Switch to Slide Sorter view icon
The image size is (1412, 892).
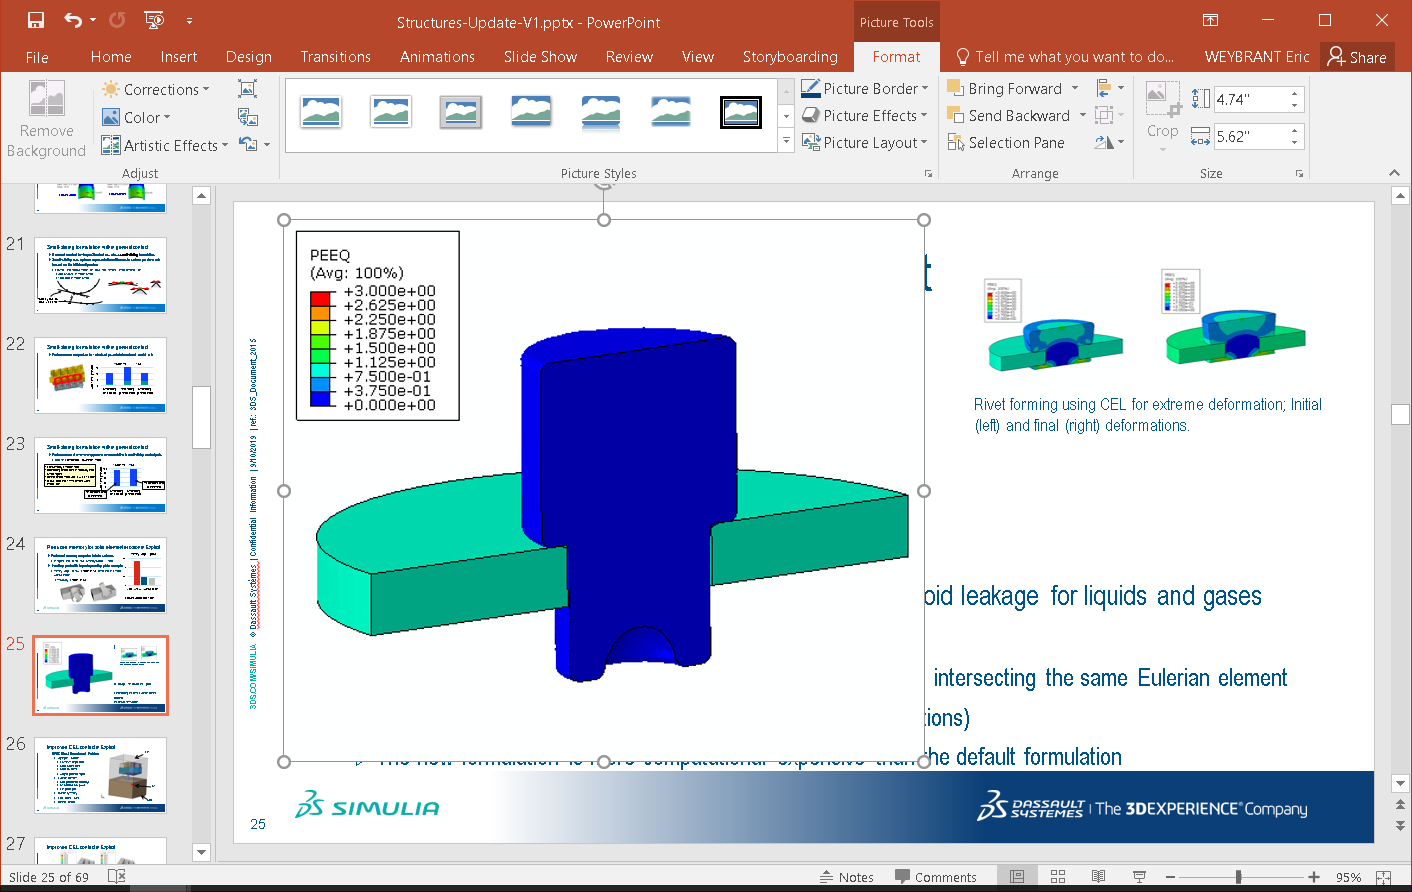tap(1058, 877)
